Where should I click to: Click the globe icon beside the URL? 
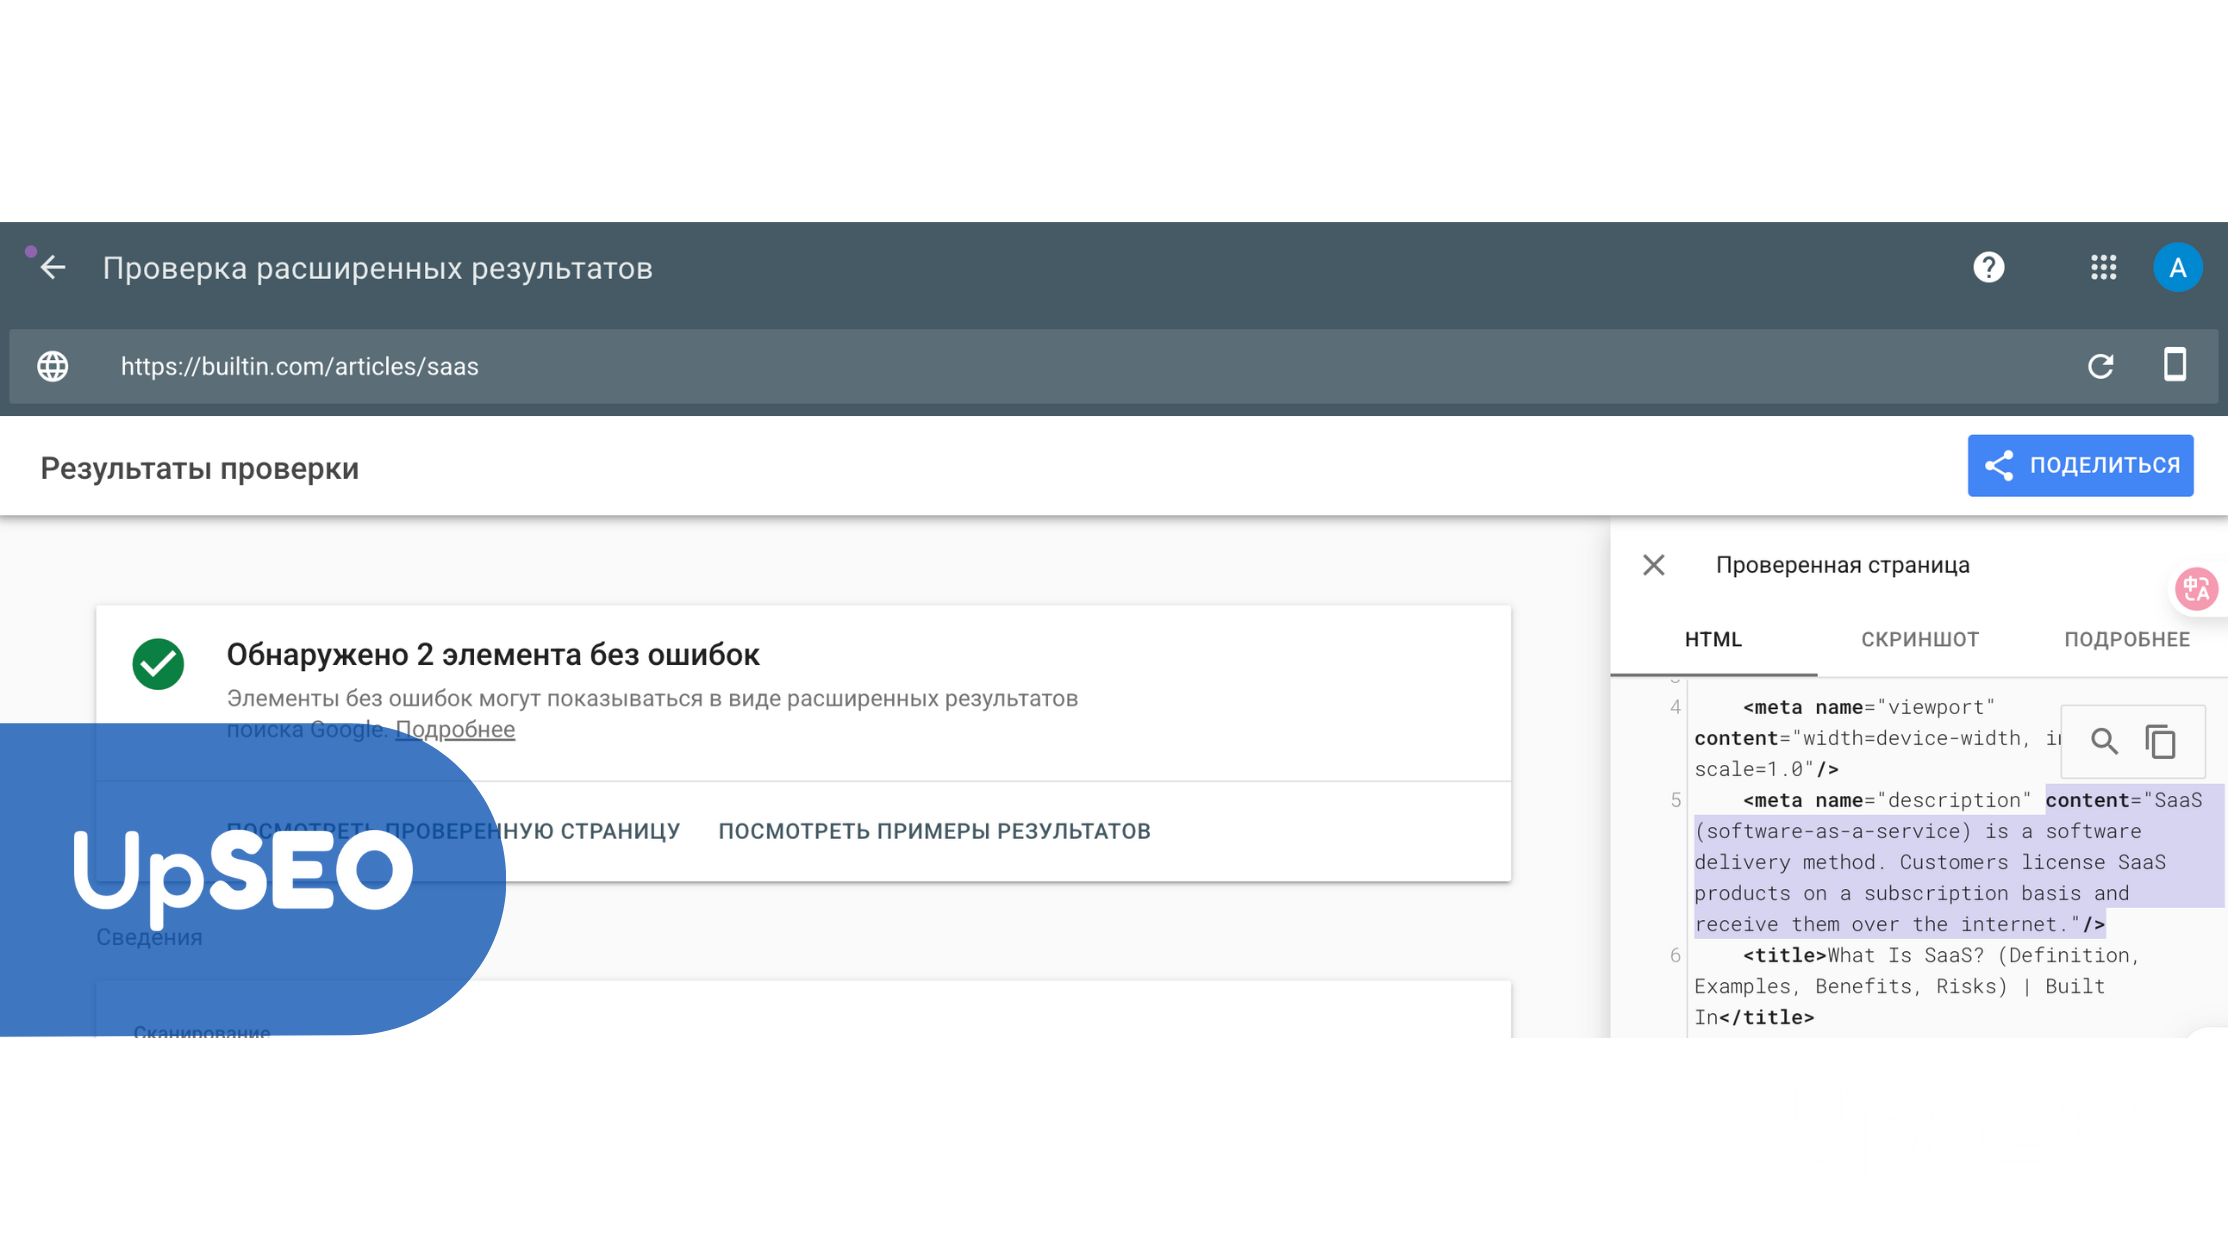pos(53,368)
